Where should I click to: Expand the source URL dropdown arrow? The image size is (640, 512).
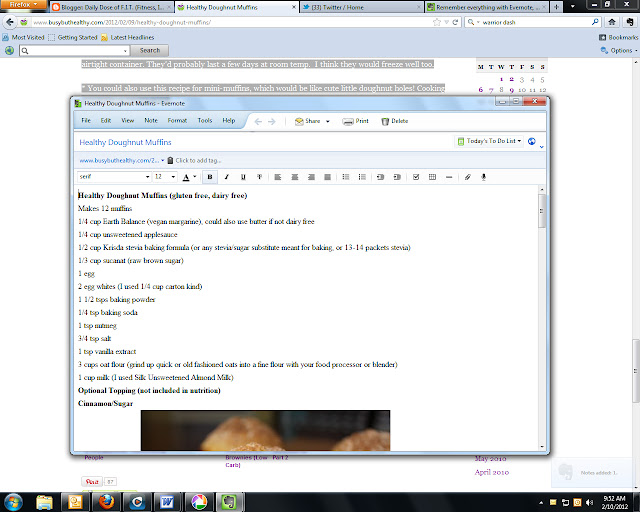coord(163,160)
